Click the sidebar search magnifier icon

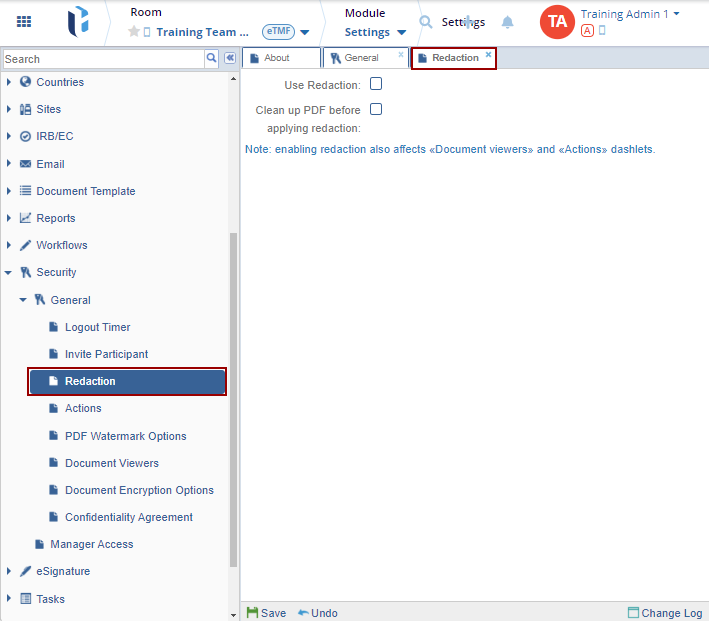211,59
